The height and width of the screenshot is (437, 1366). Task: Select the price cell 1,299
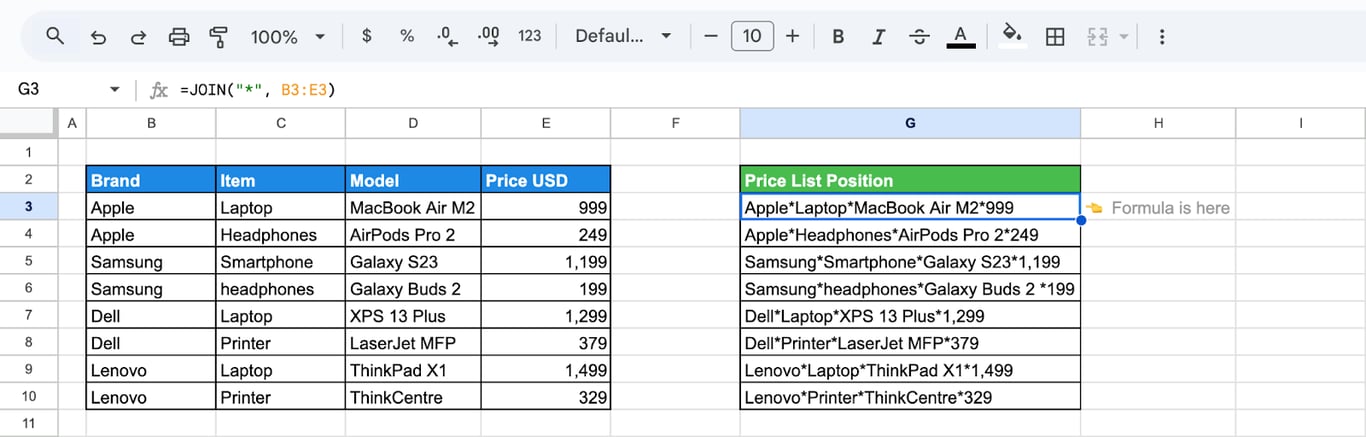coord(546,315)
